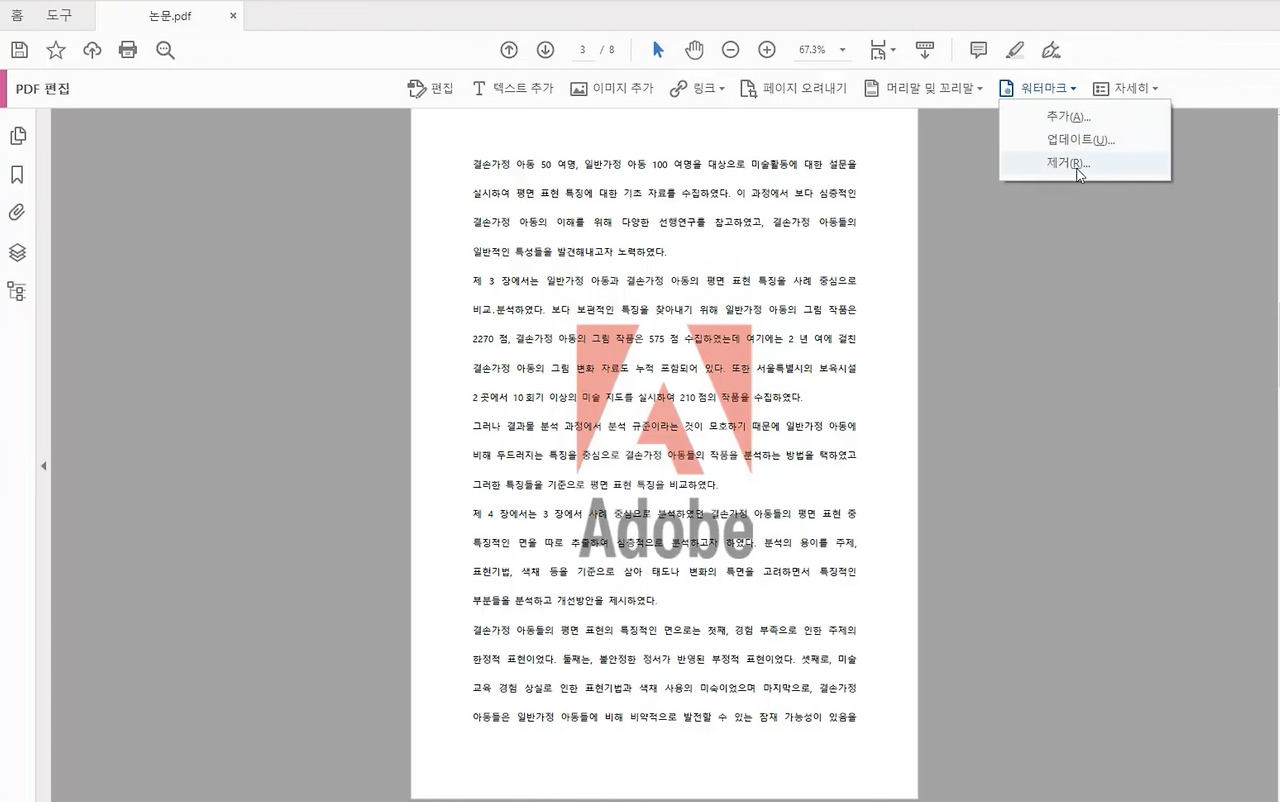This screenshot has height=802, width=1280.
Task: Print the document with printer icon
Action: (128, 50)
